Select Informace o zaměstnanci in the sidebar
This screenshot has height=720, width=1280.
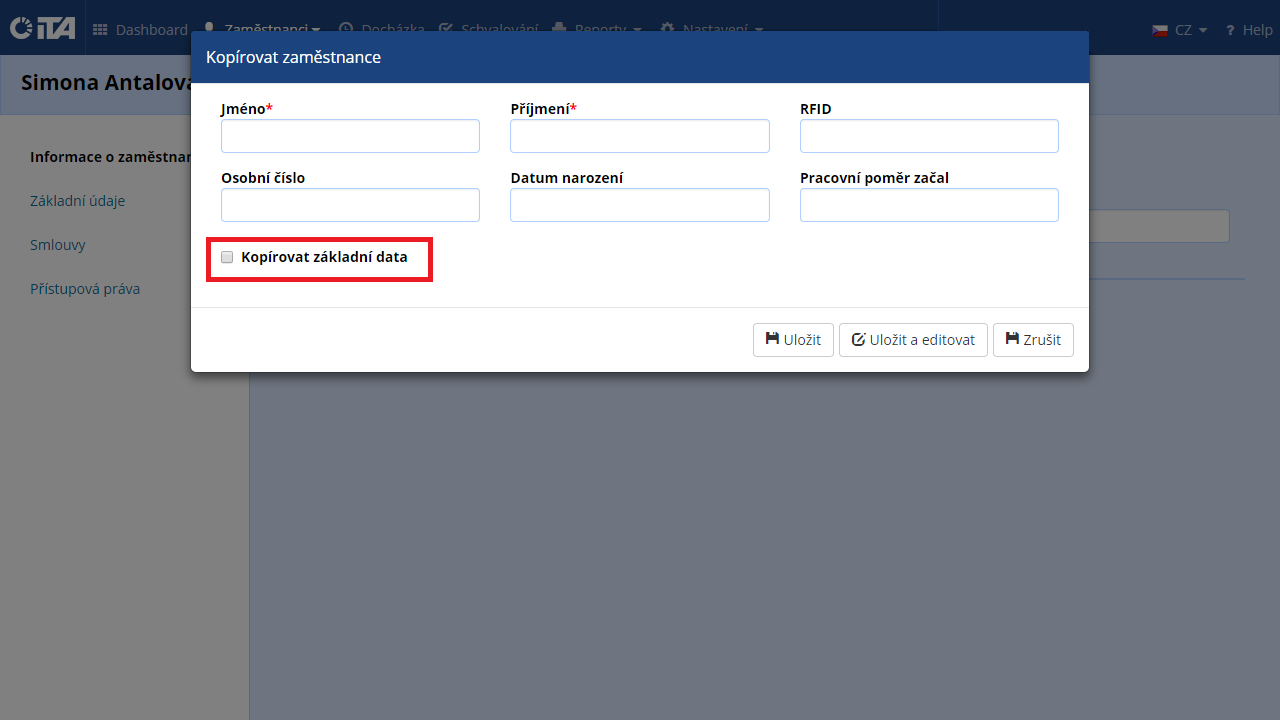pyautogui.click(x=110, y=157)
